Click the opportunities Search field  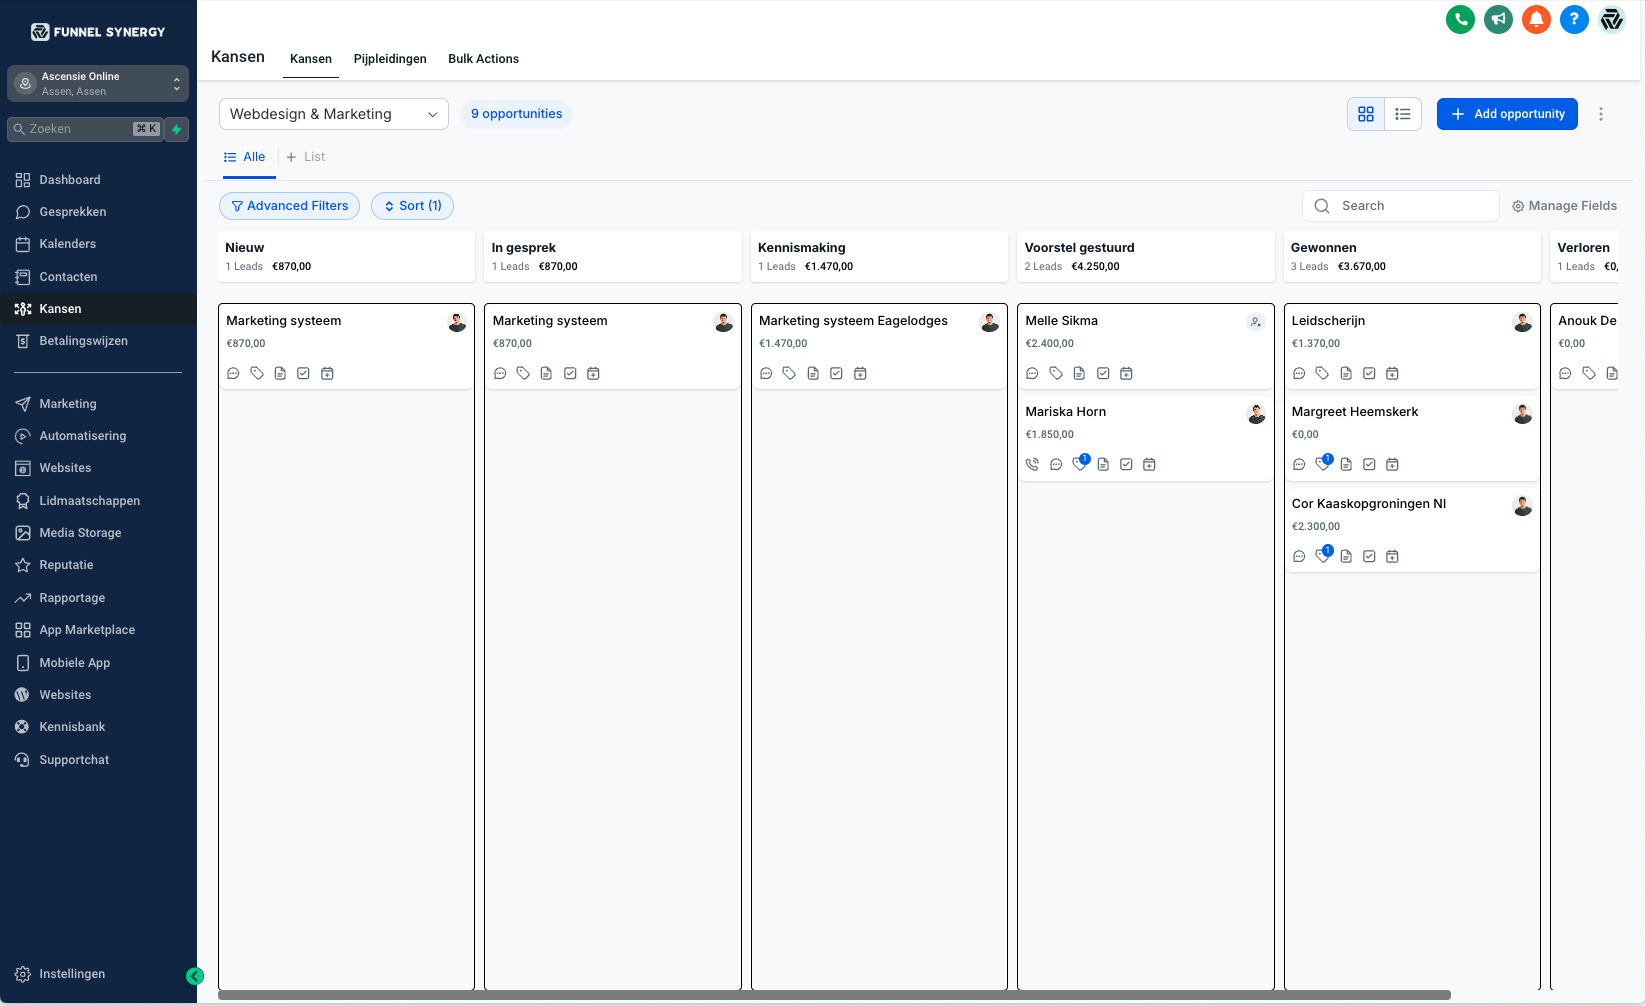point(1412,206)
